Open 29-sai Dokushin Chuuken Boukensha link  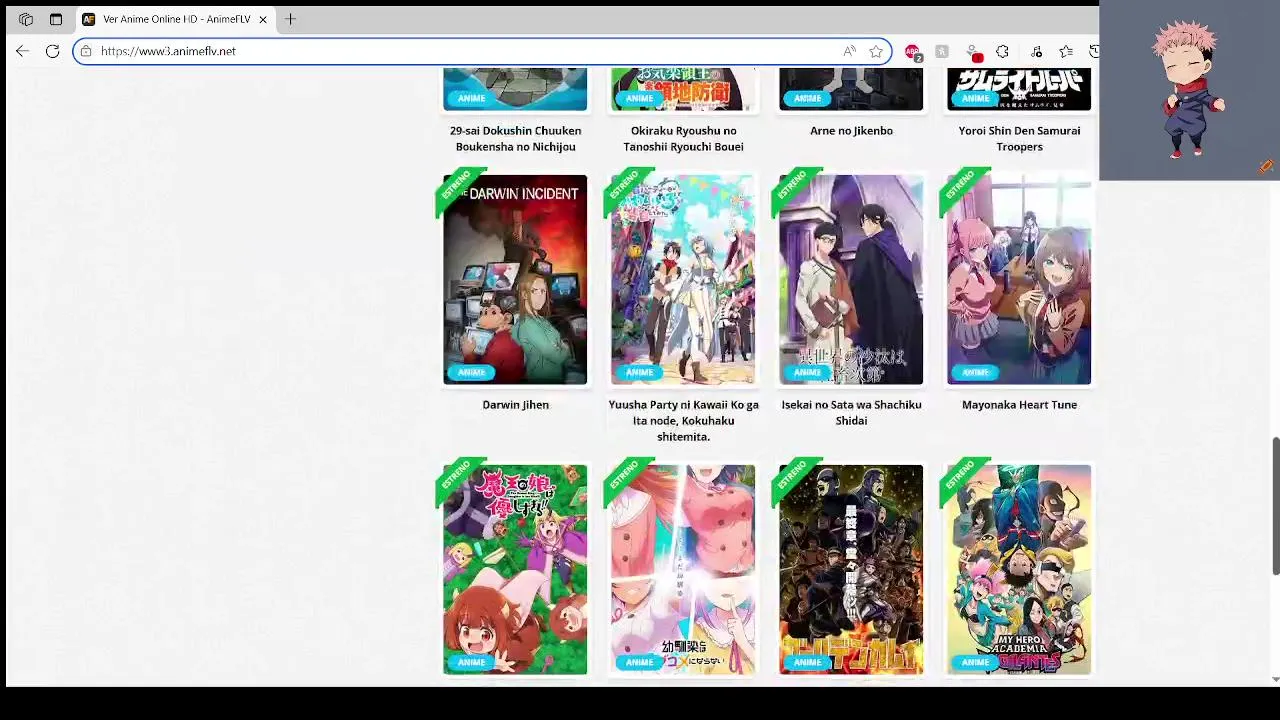(515, 139)
